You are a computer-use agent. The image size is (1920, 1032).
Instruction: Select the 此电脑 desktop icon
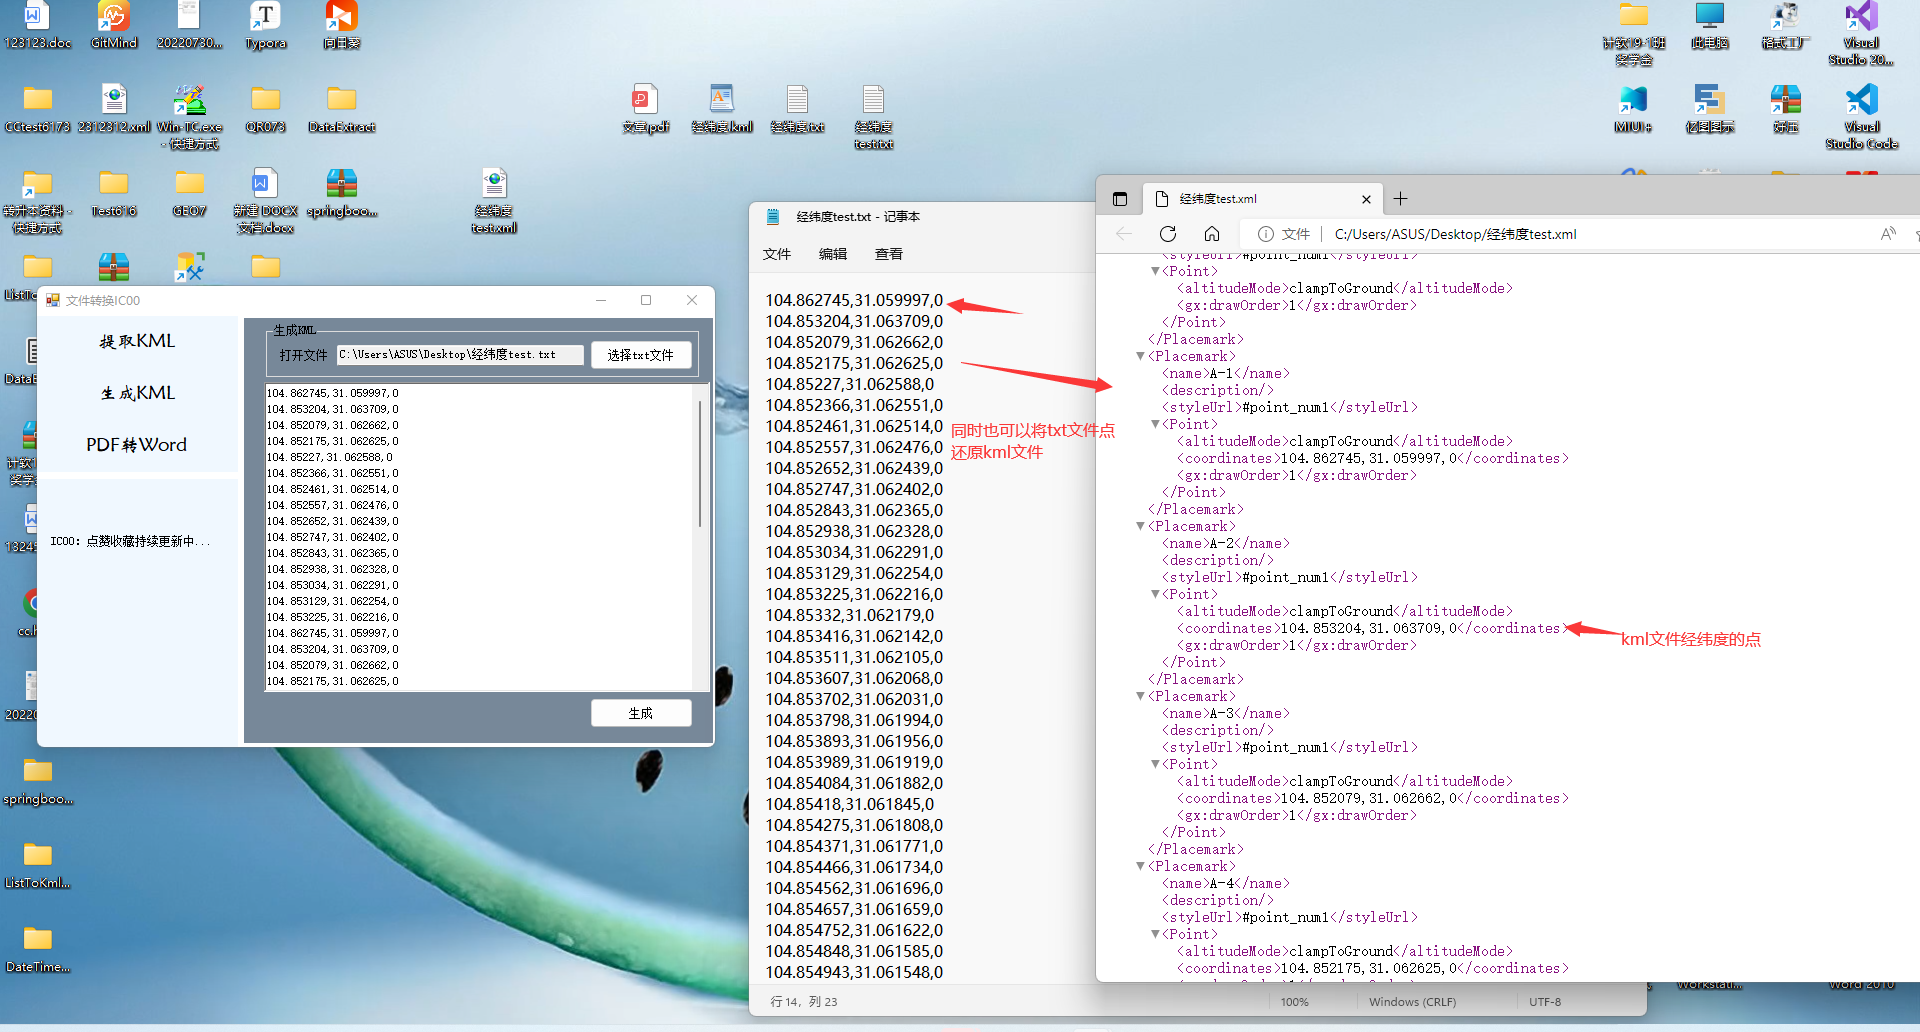(x=1709, y=25)
